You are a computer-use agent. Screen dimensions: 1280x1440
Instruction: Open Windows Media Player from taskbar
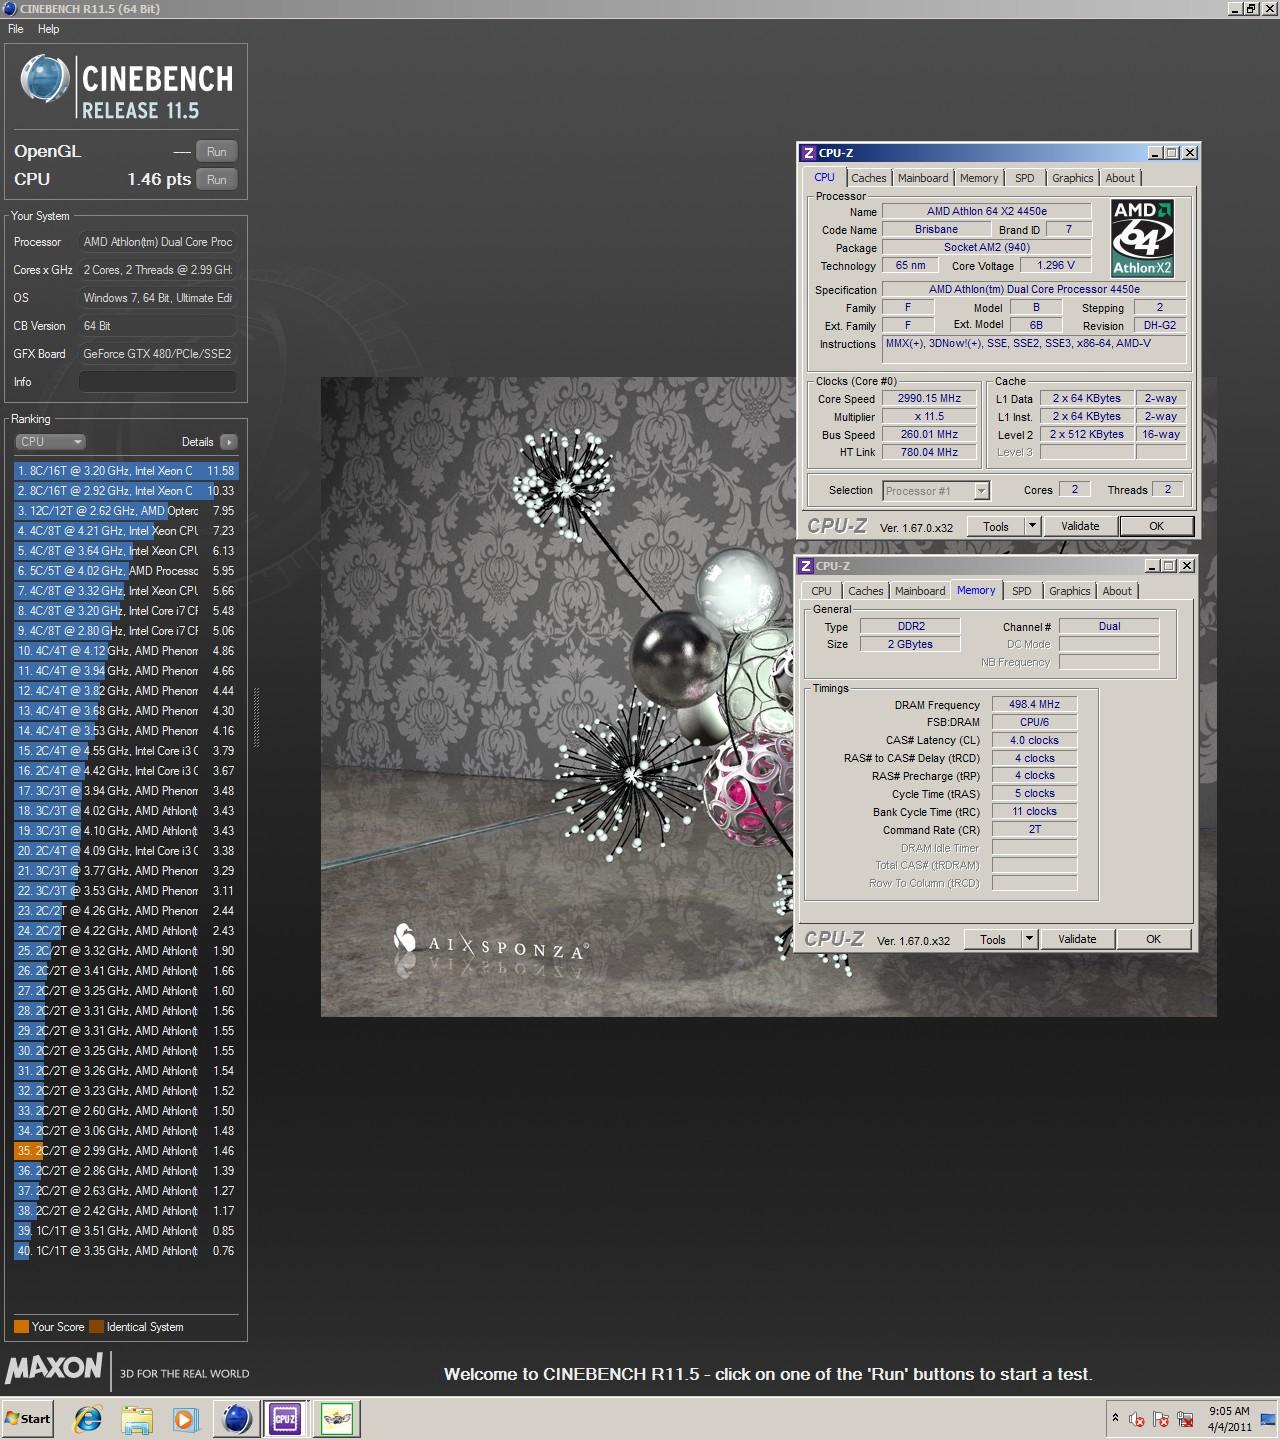coord(186,1419)
